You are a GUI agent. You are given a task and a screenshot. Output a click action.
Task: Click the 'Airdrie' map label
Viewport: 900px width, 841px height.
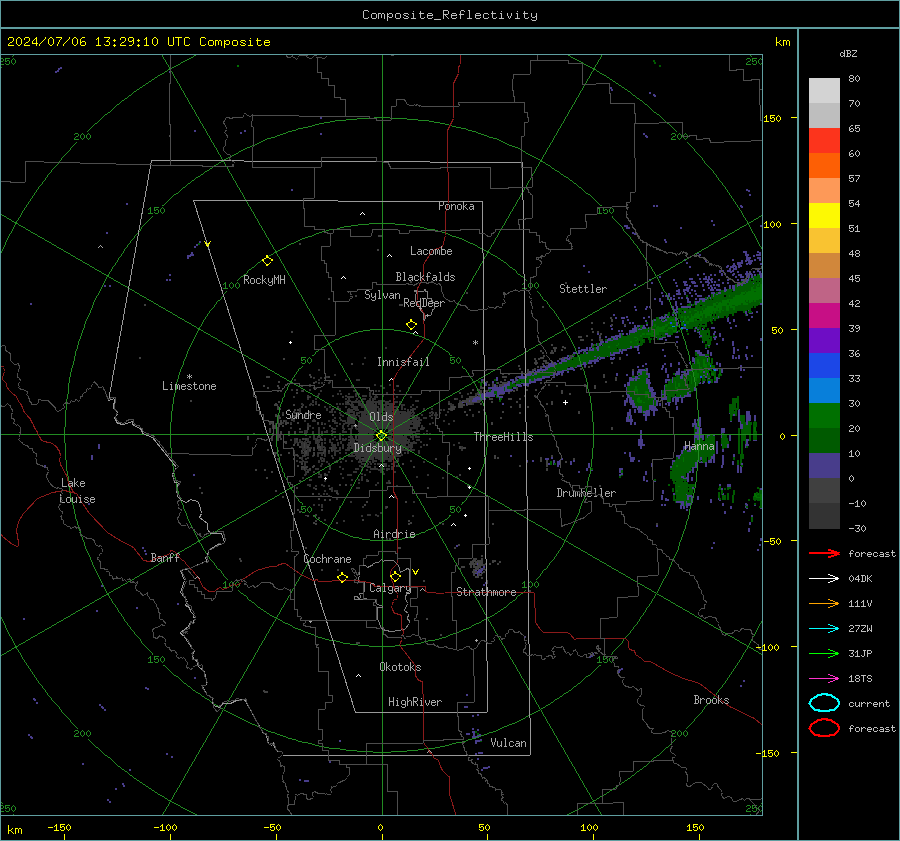pos(394,534)
